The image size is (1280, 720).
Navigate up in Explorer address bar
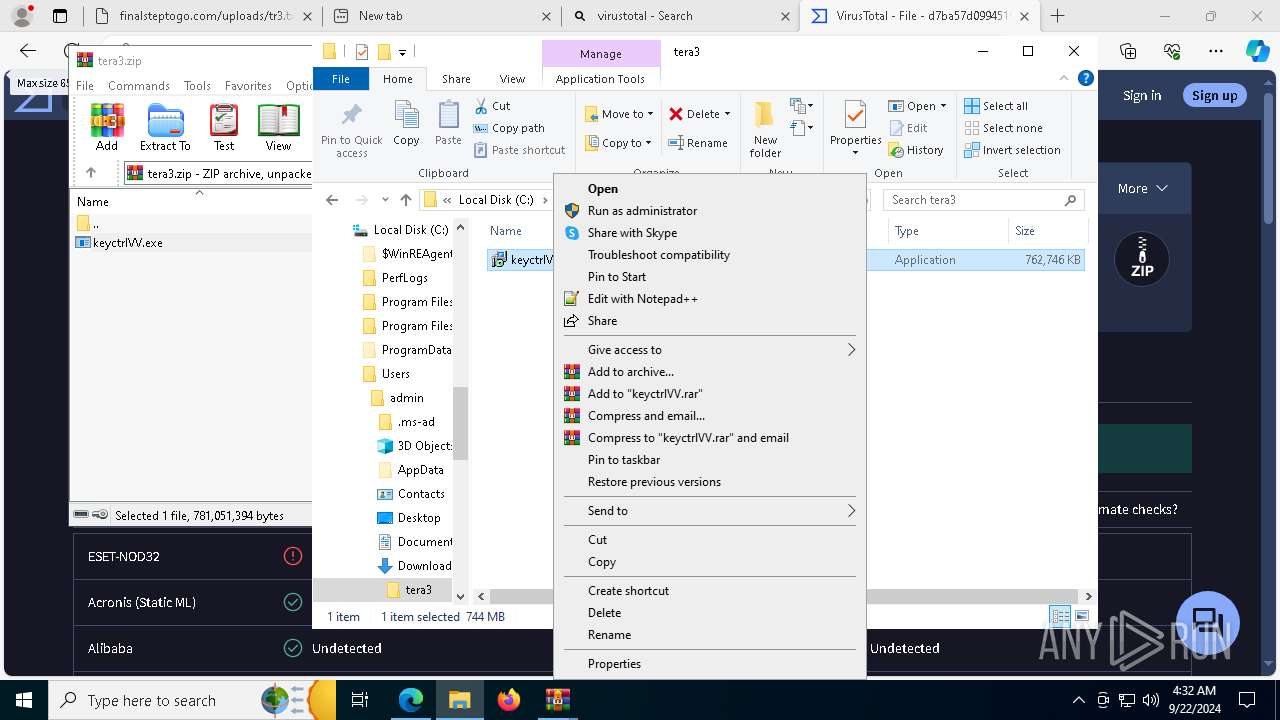(405, 200)
